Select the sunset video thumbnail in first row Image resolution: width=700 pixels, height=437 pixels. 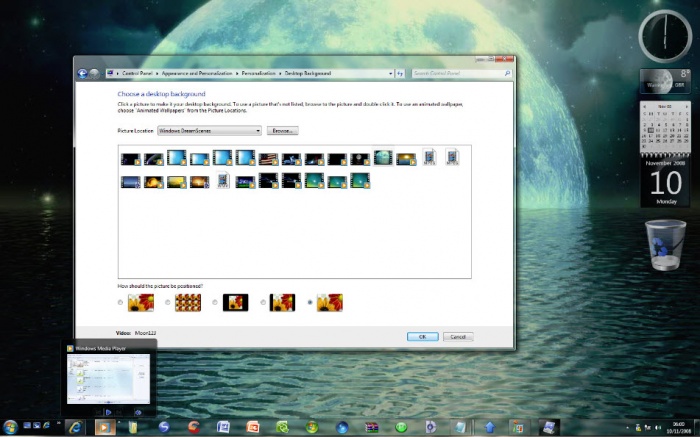pos(406,159)
